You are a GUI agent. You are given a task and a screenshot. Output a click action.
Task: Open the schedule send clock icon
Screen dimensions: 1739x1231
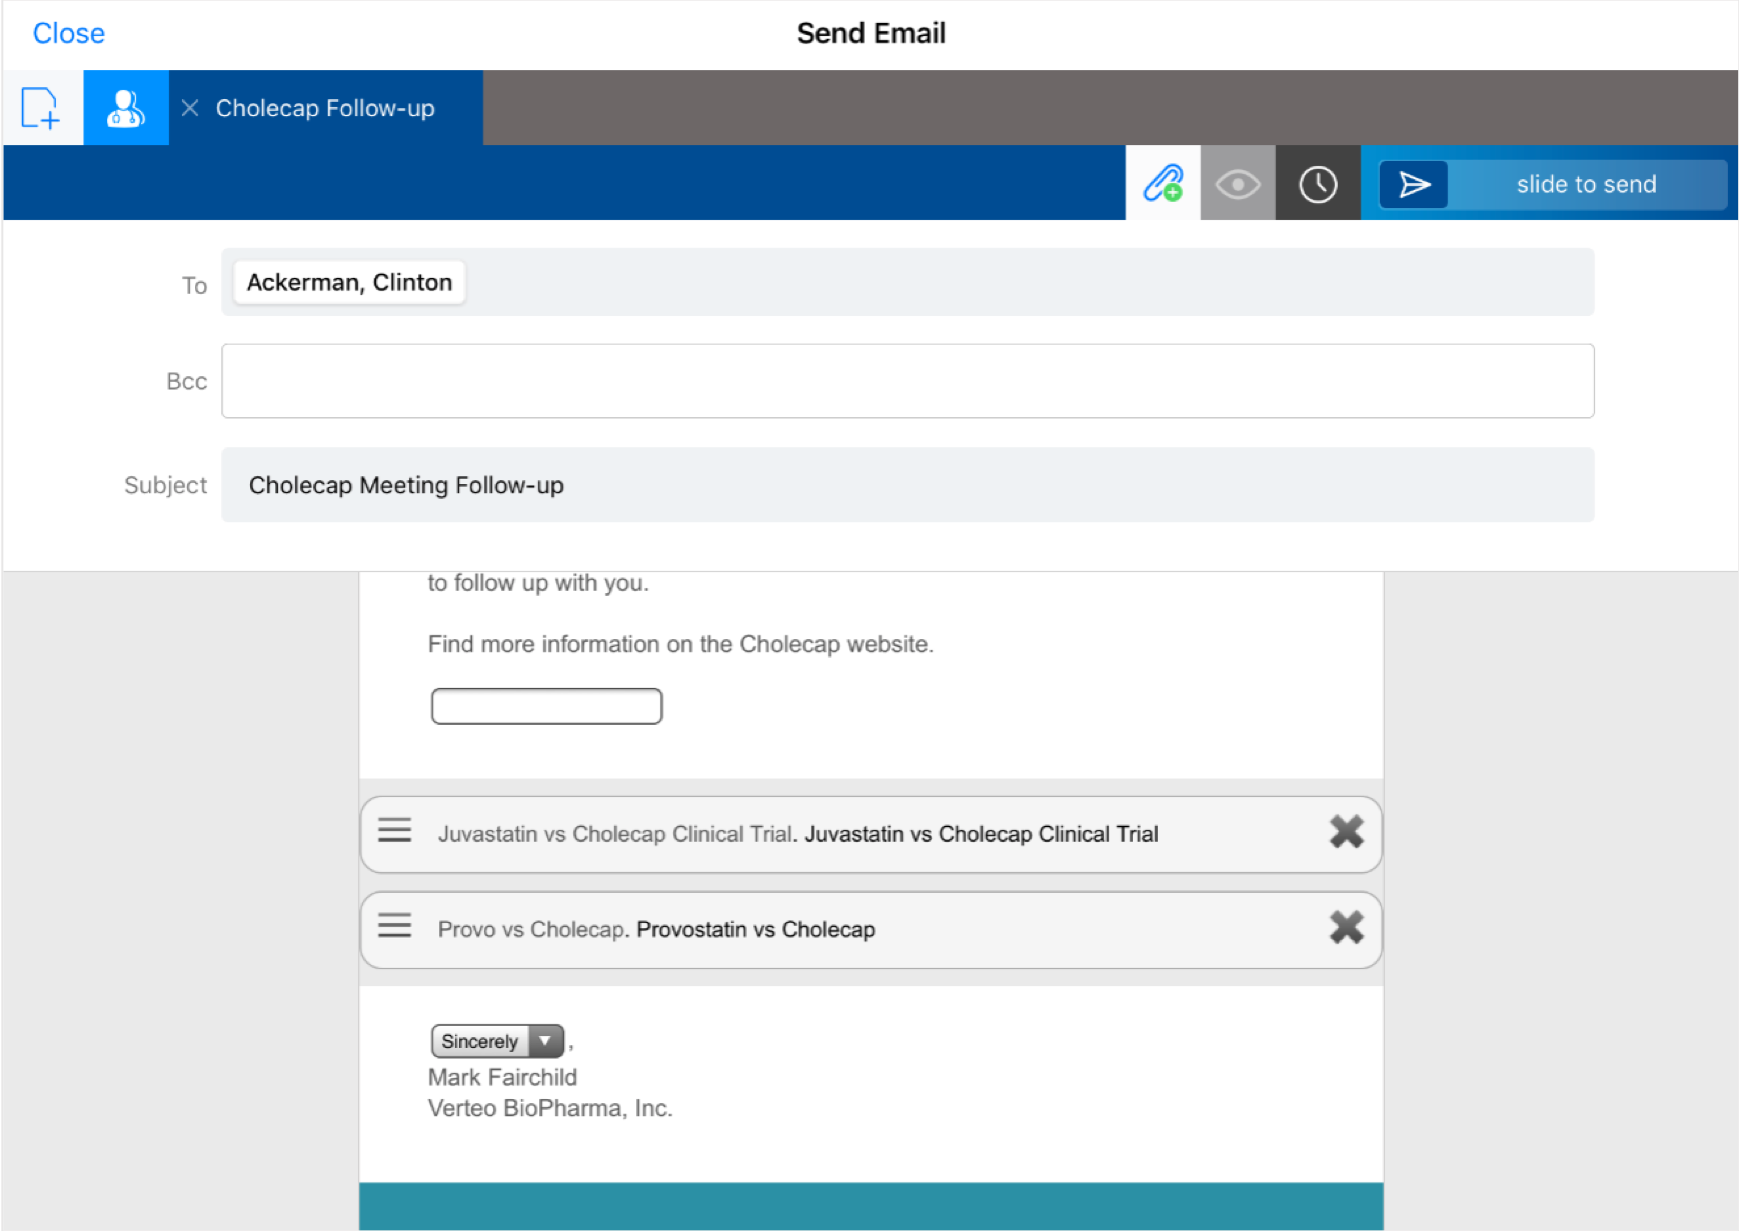(1317, 184)
